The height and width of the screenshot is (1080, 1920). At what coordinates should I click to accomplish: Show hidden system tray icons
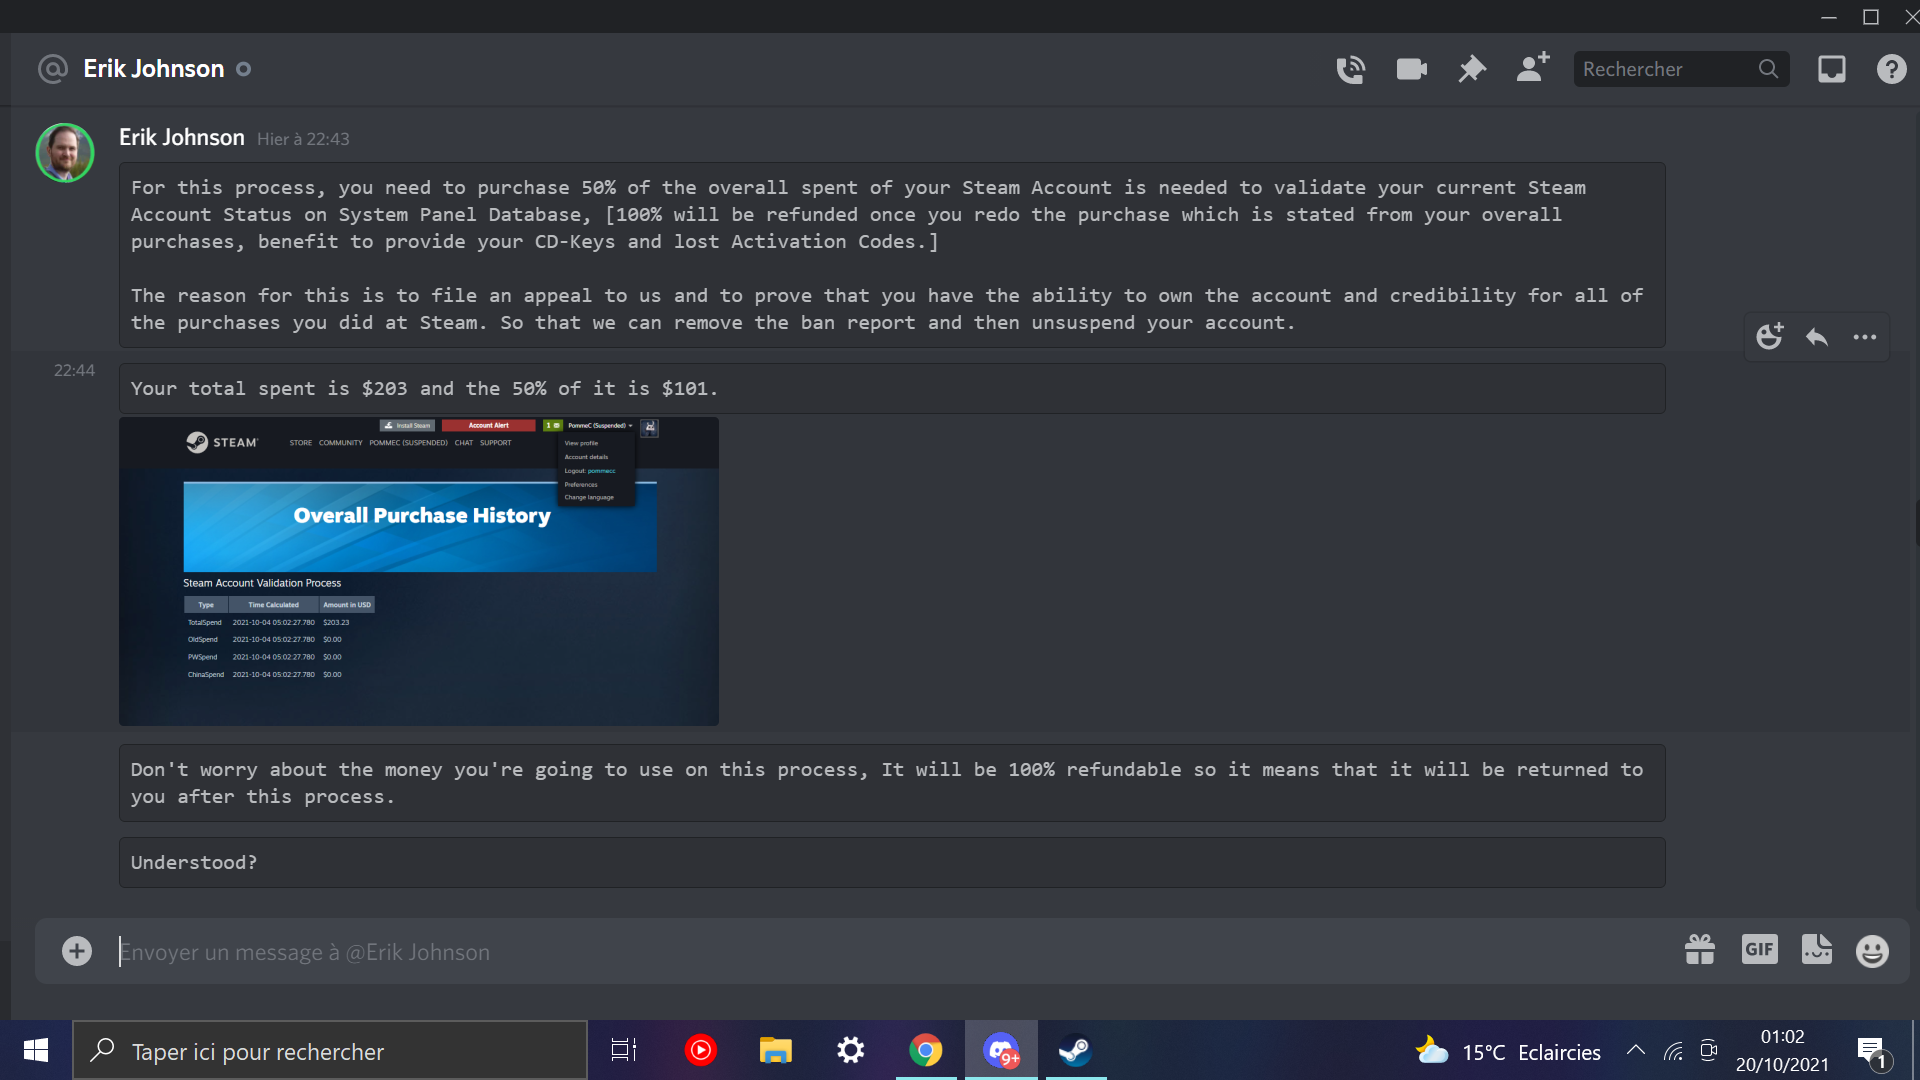point(1636,1050)
